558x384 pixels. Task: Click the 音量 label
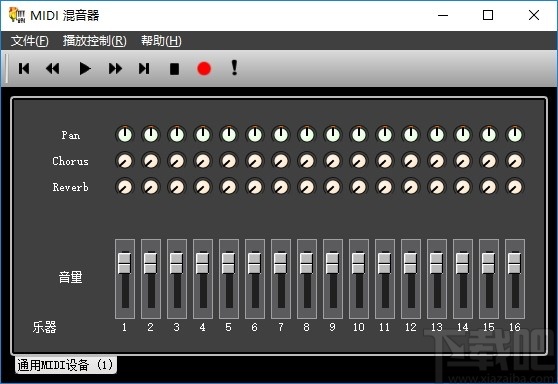70,277
